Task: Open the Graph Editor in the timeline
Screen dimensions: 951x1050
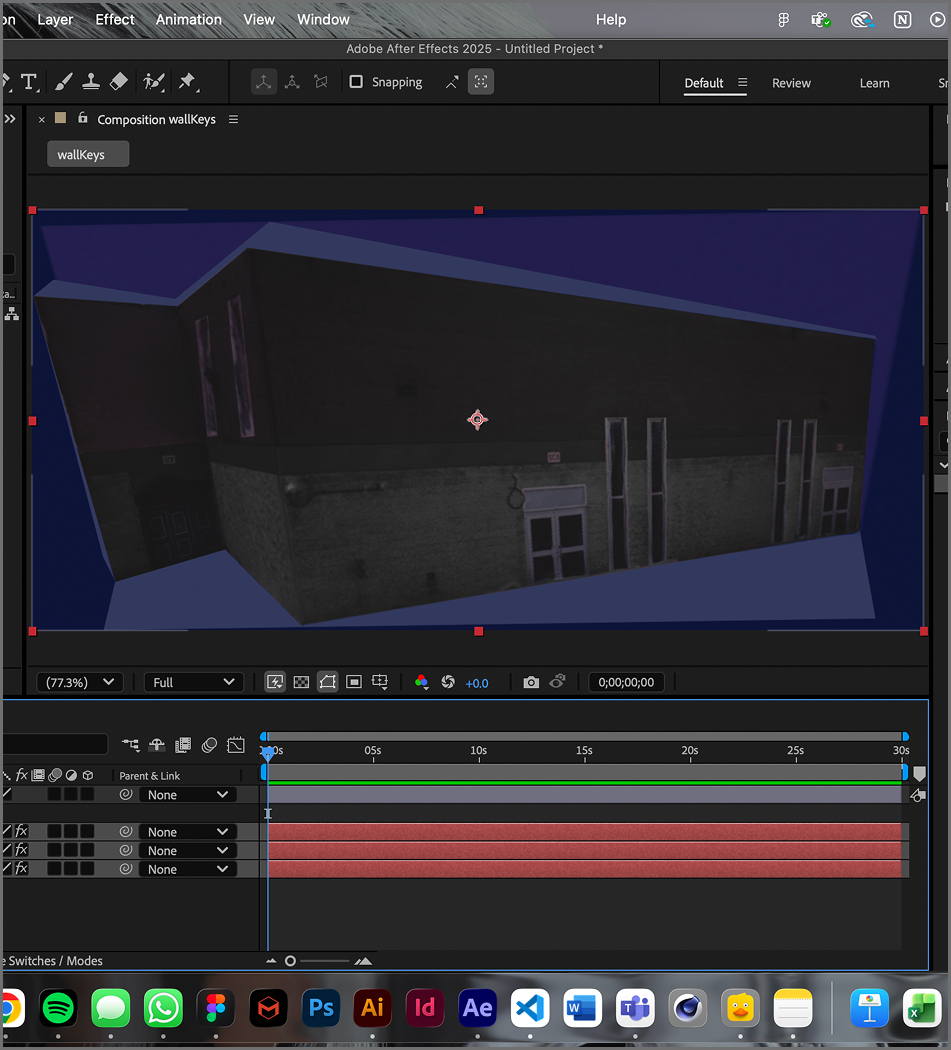Action: tap(236, 744)
